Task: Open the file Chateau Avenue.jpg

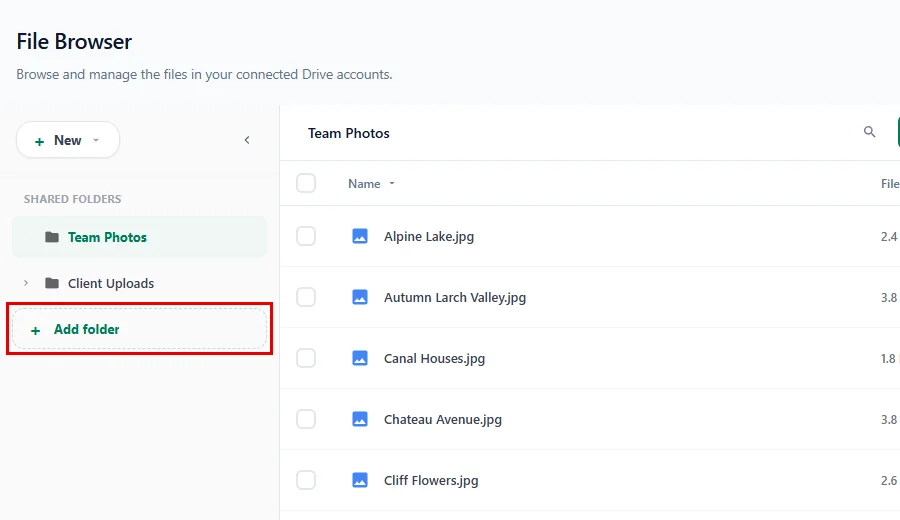Action: [443, 420]
